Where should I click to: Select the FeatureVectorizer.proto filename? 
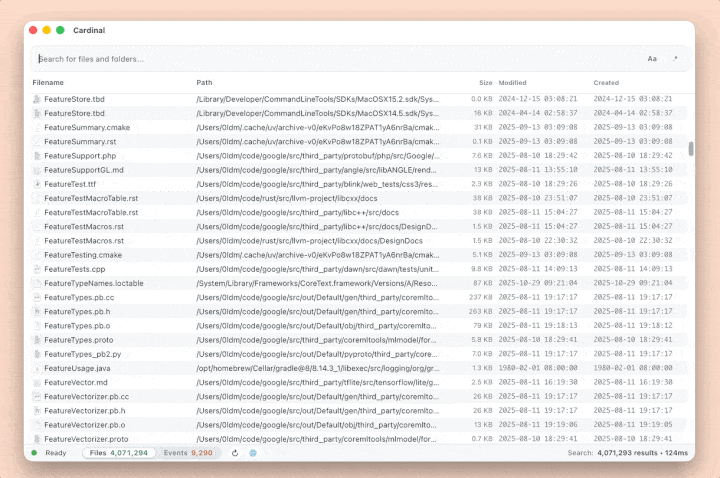tap(86, 439)
